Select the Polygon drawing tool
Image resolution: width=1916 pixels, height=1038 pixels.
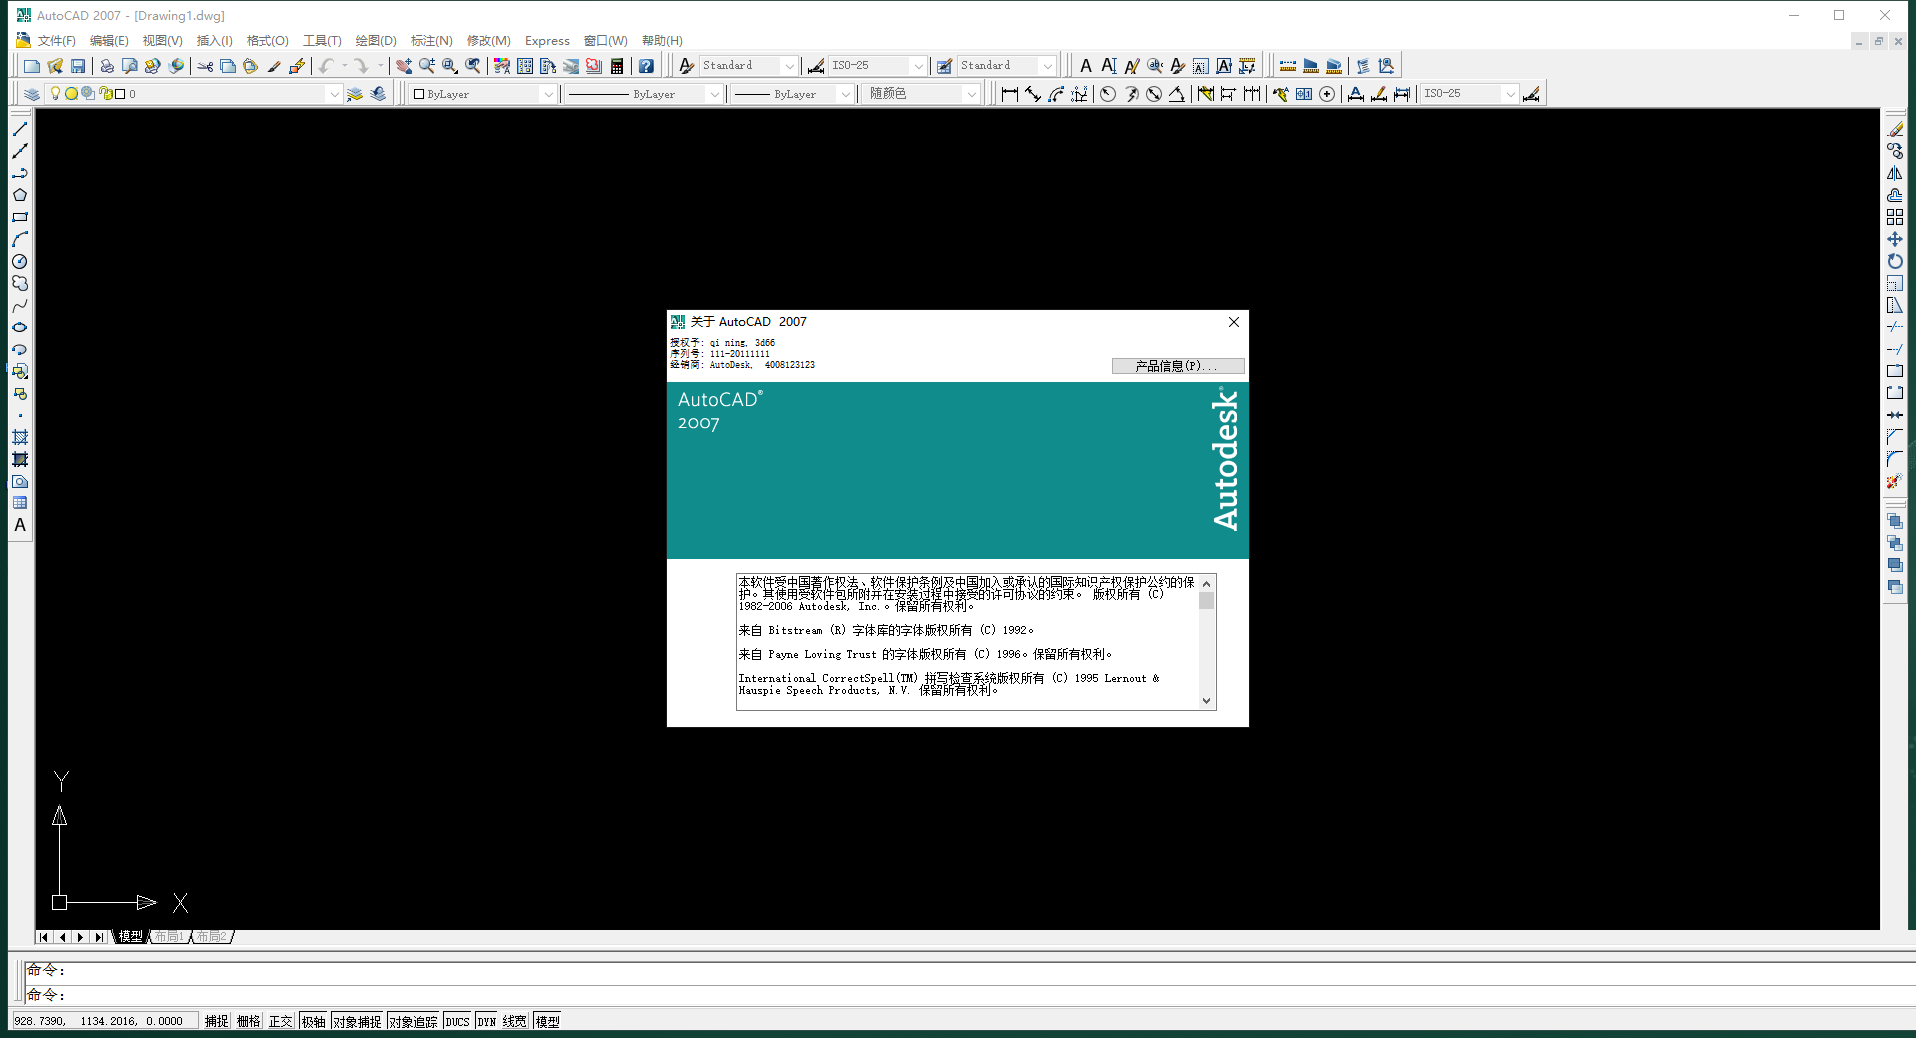(x=19, y=195)
